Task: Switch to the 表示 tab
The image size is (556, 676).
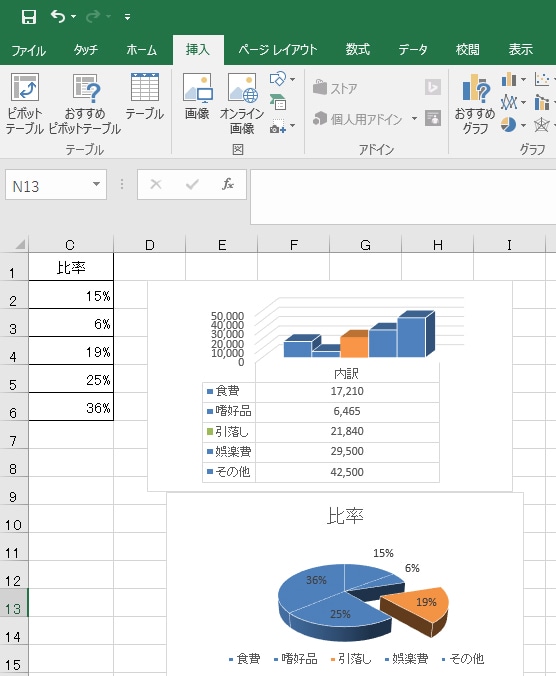Action: [521, 50]
